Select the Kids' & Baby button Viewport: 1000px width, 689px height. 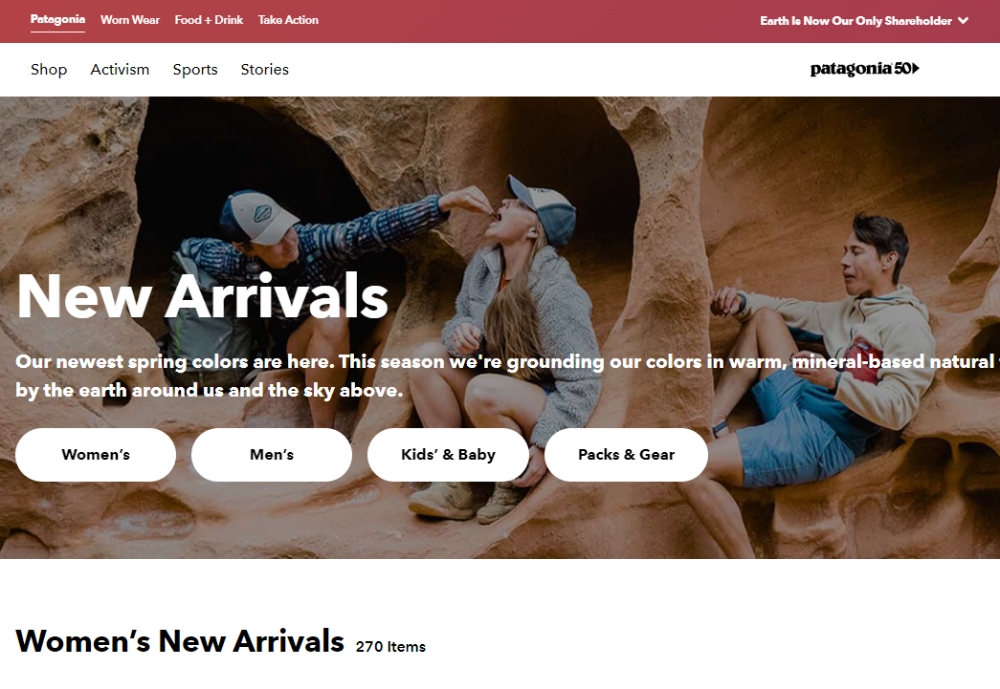[448, 454]
